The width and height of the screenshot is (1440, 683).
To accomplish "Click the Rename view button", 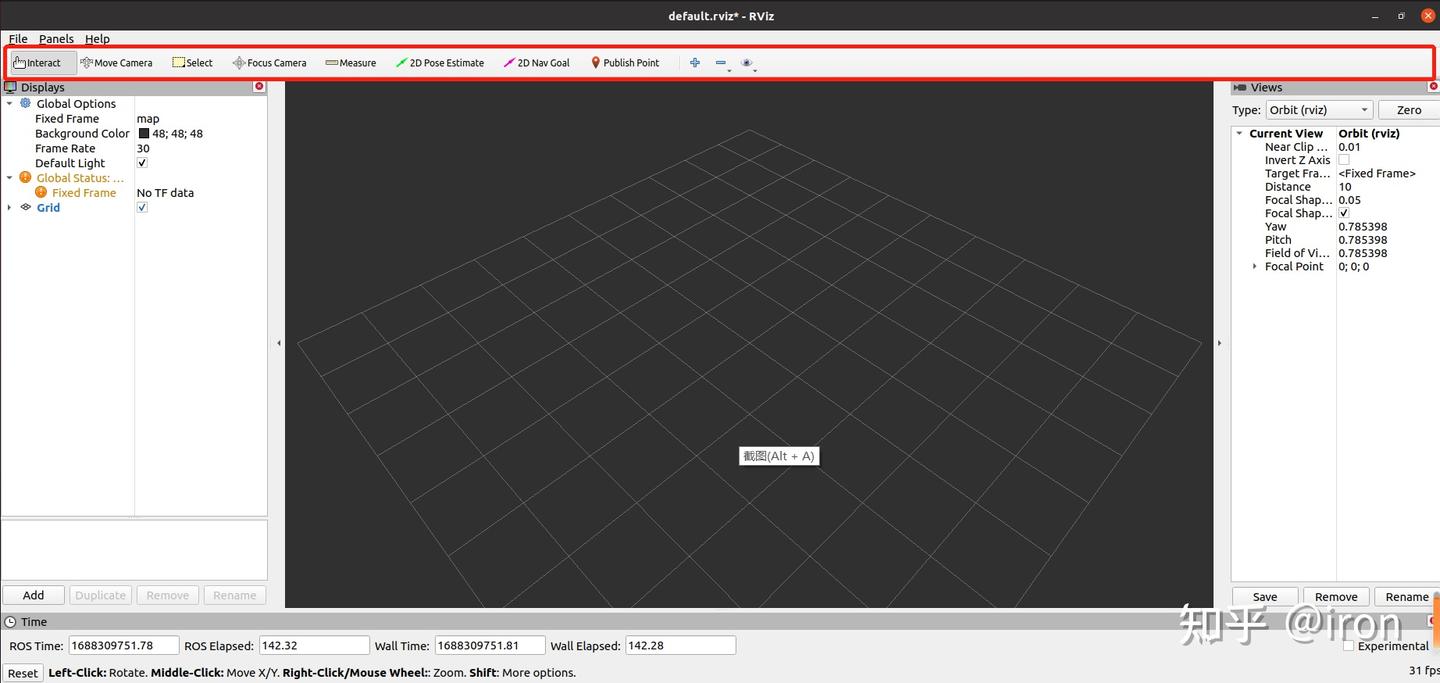I will tap(1407, 597).
